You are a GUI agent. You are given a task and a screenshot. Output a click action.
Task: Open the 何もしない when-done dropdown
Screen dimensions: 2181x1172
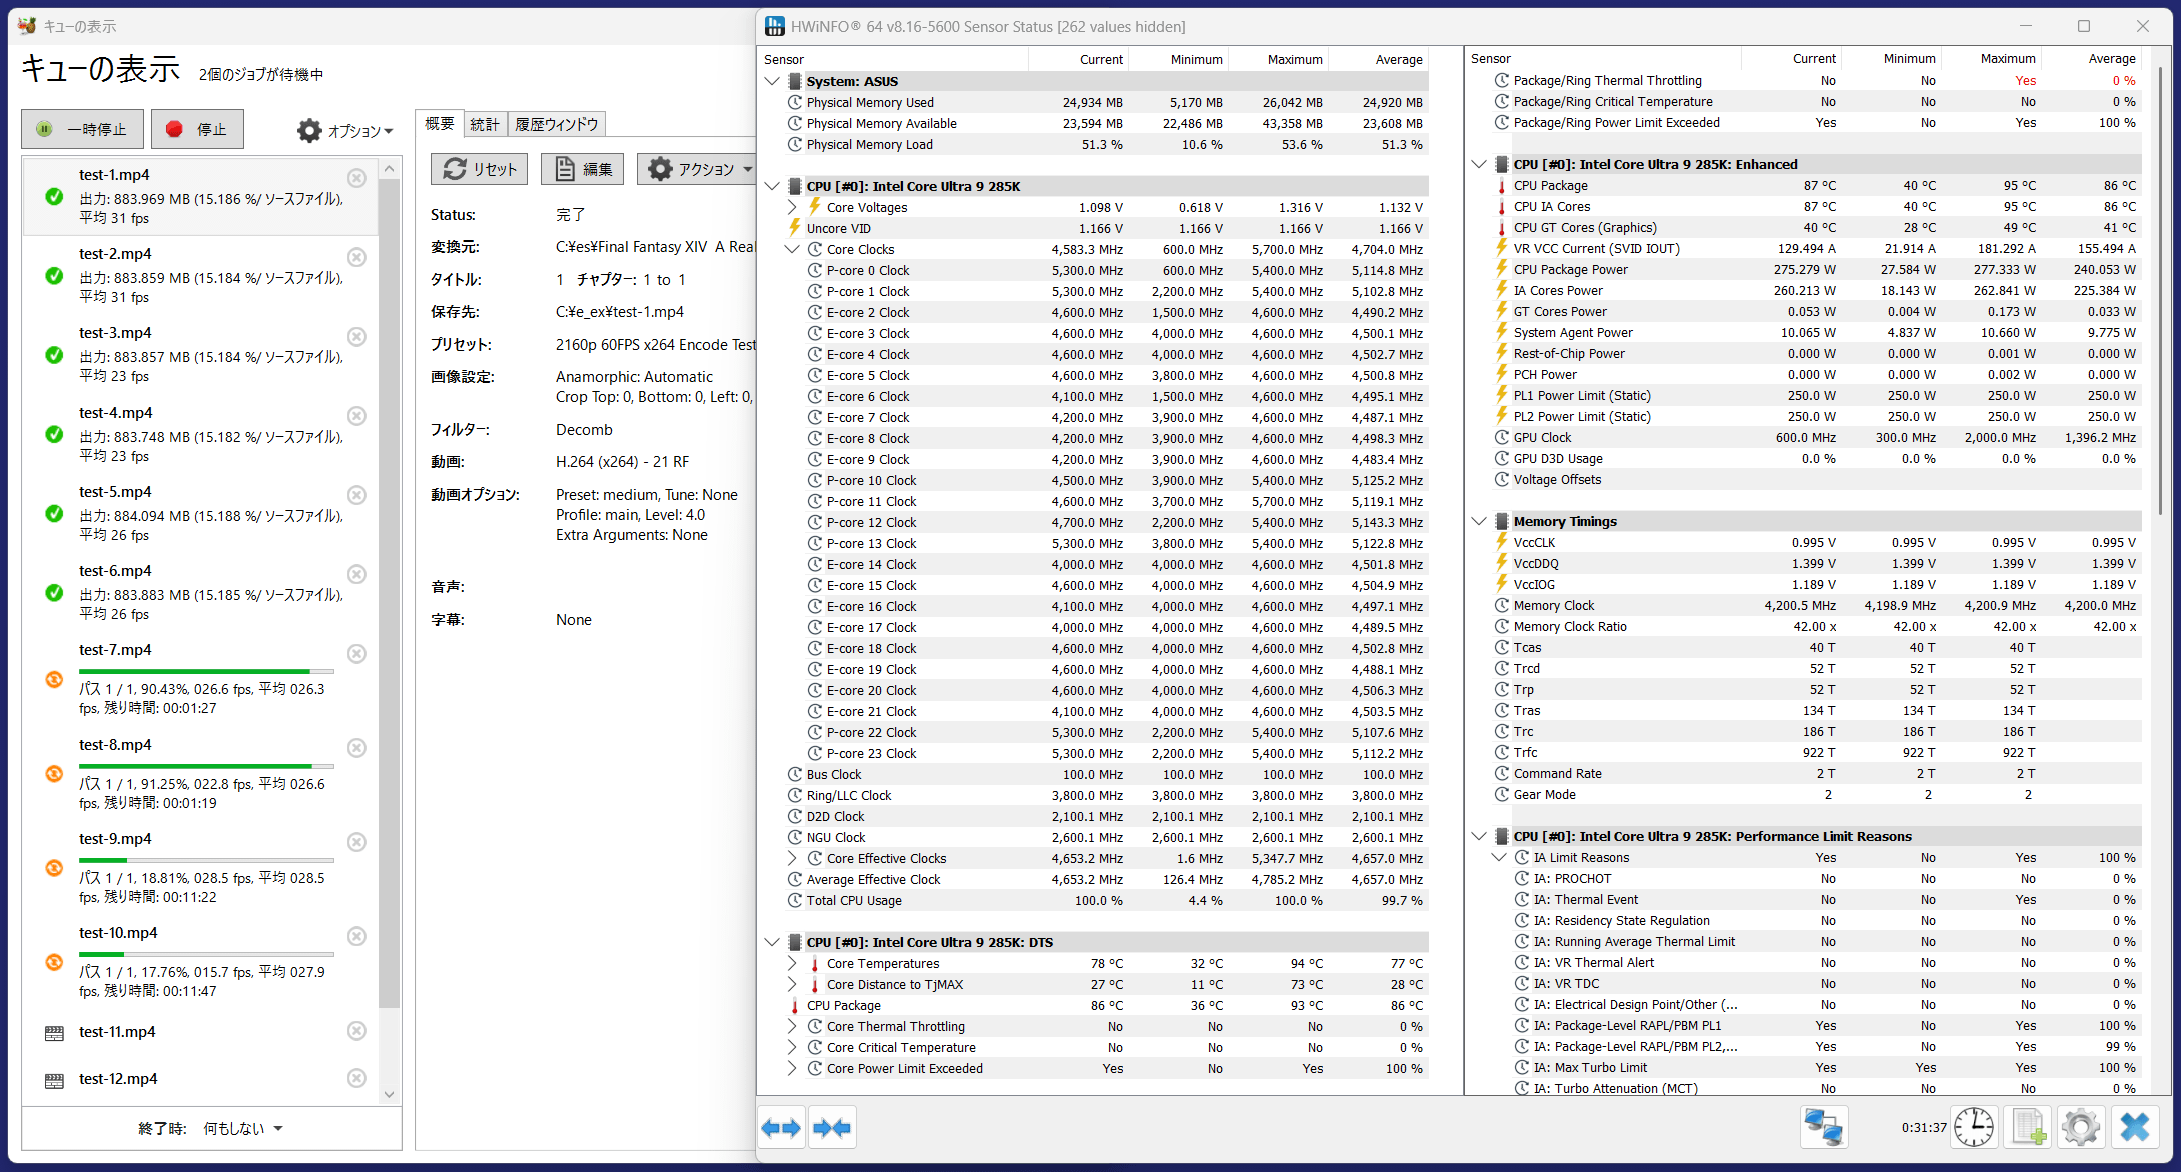point(243,1128)
